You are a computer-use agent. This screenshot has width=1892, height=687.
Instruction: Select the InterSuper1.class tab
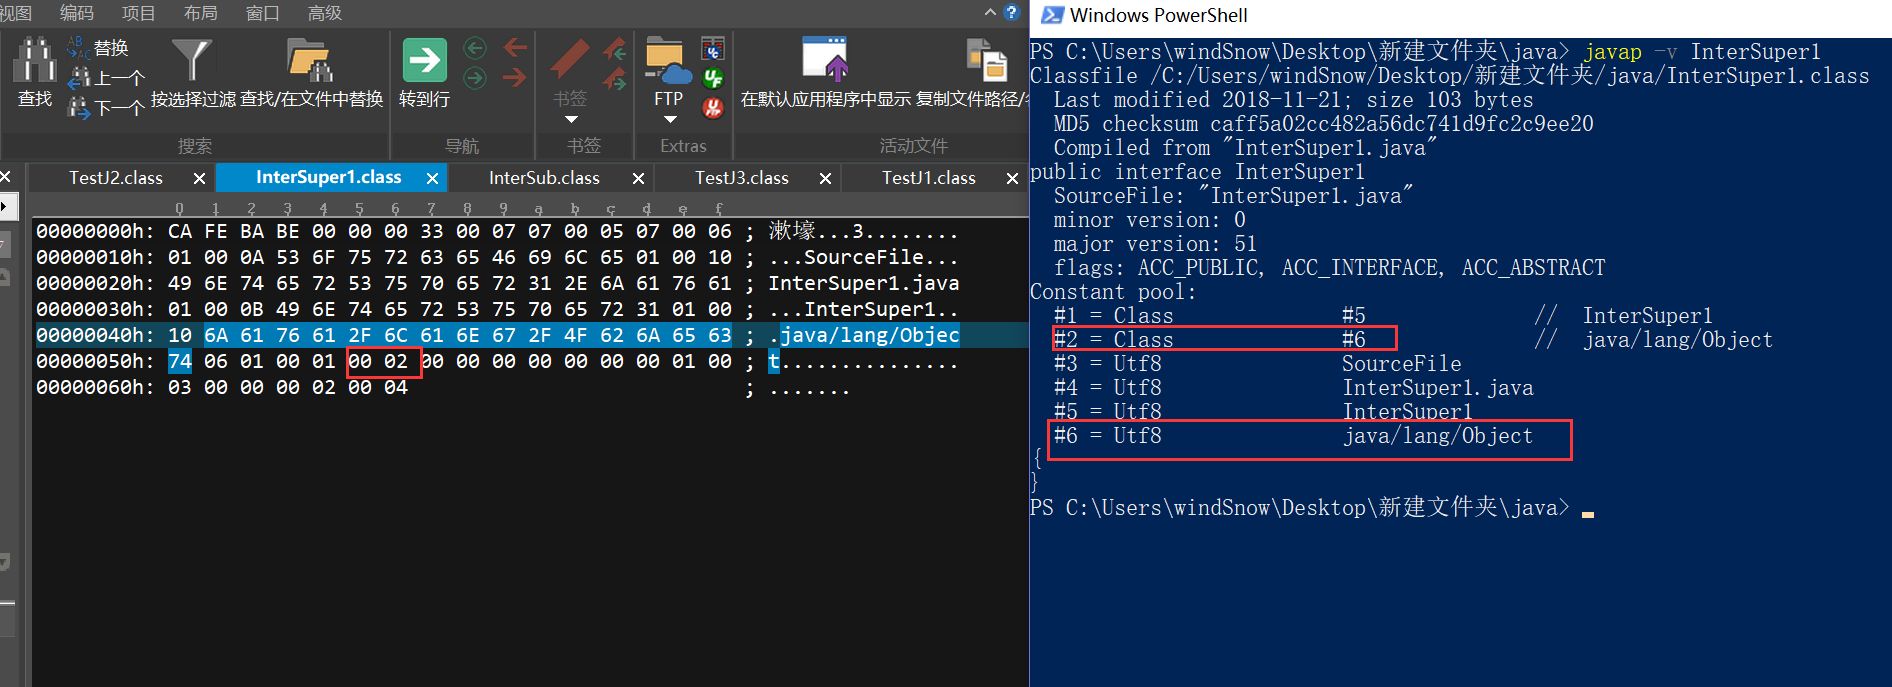coord(328,177)
